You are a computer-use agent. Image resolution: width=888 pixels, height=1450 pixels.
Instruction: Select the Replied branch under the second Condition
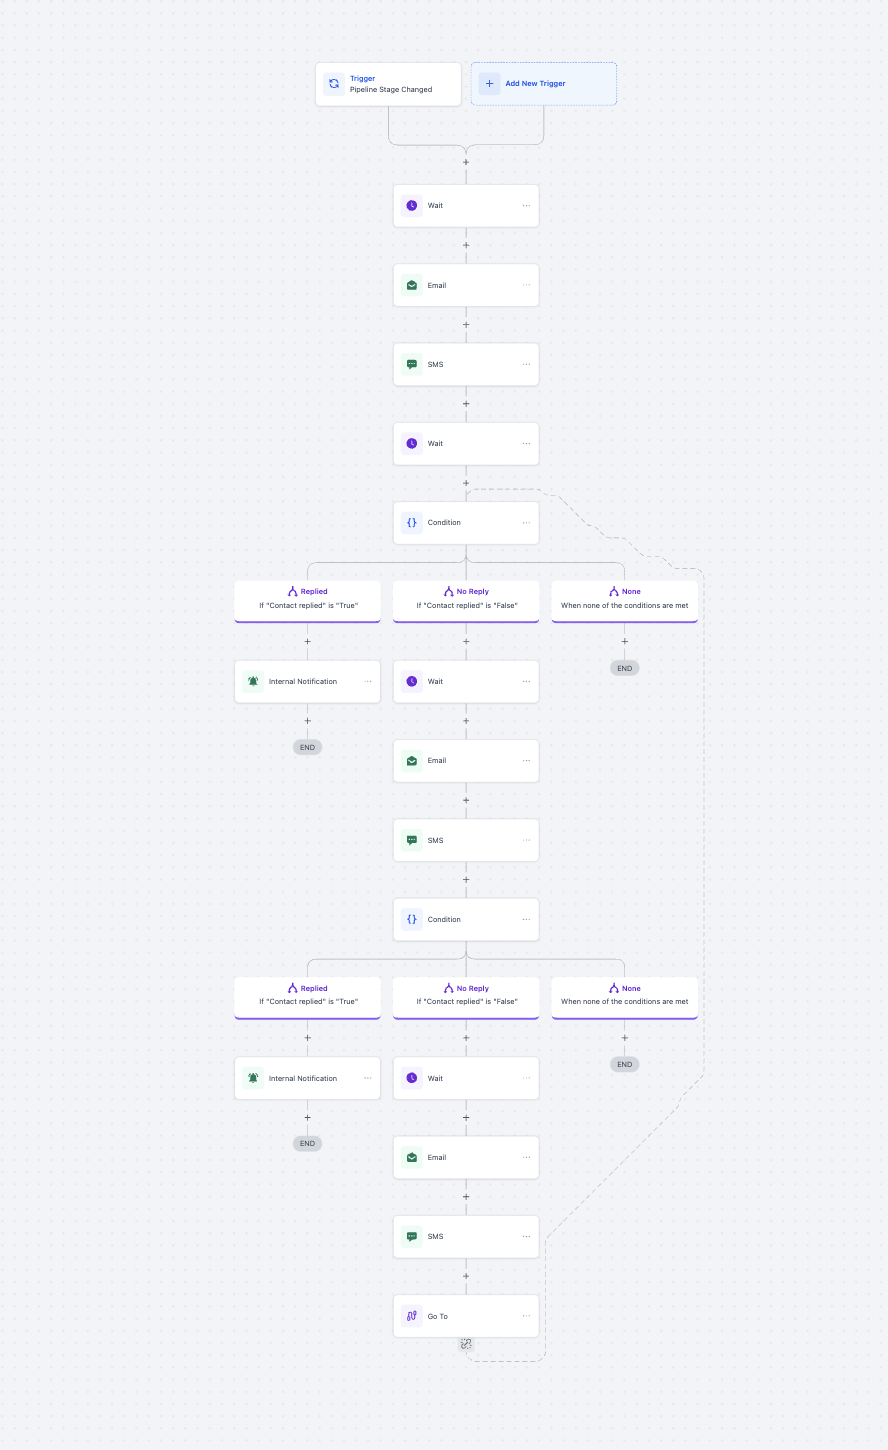(308, 998)
